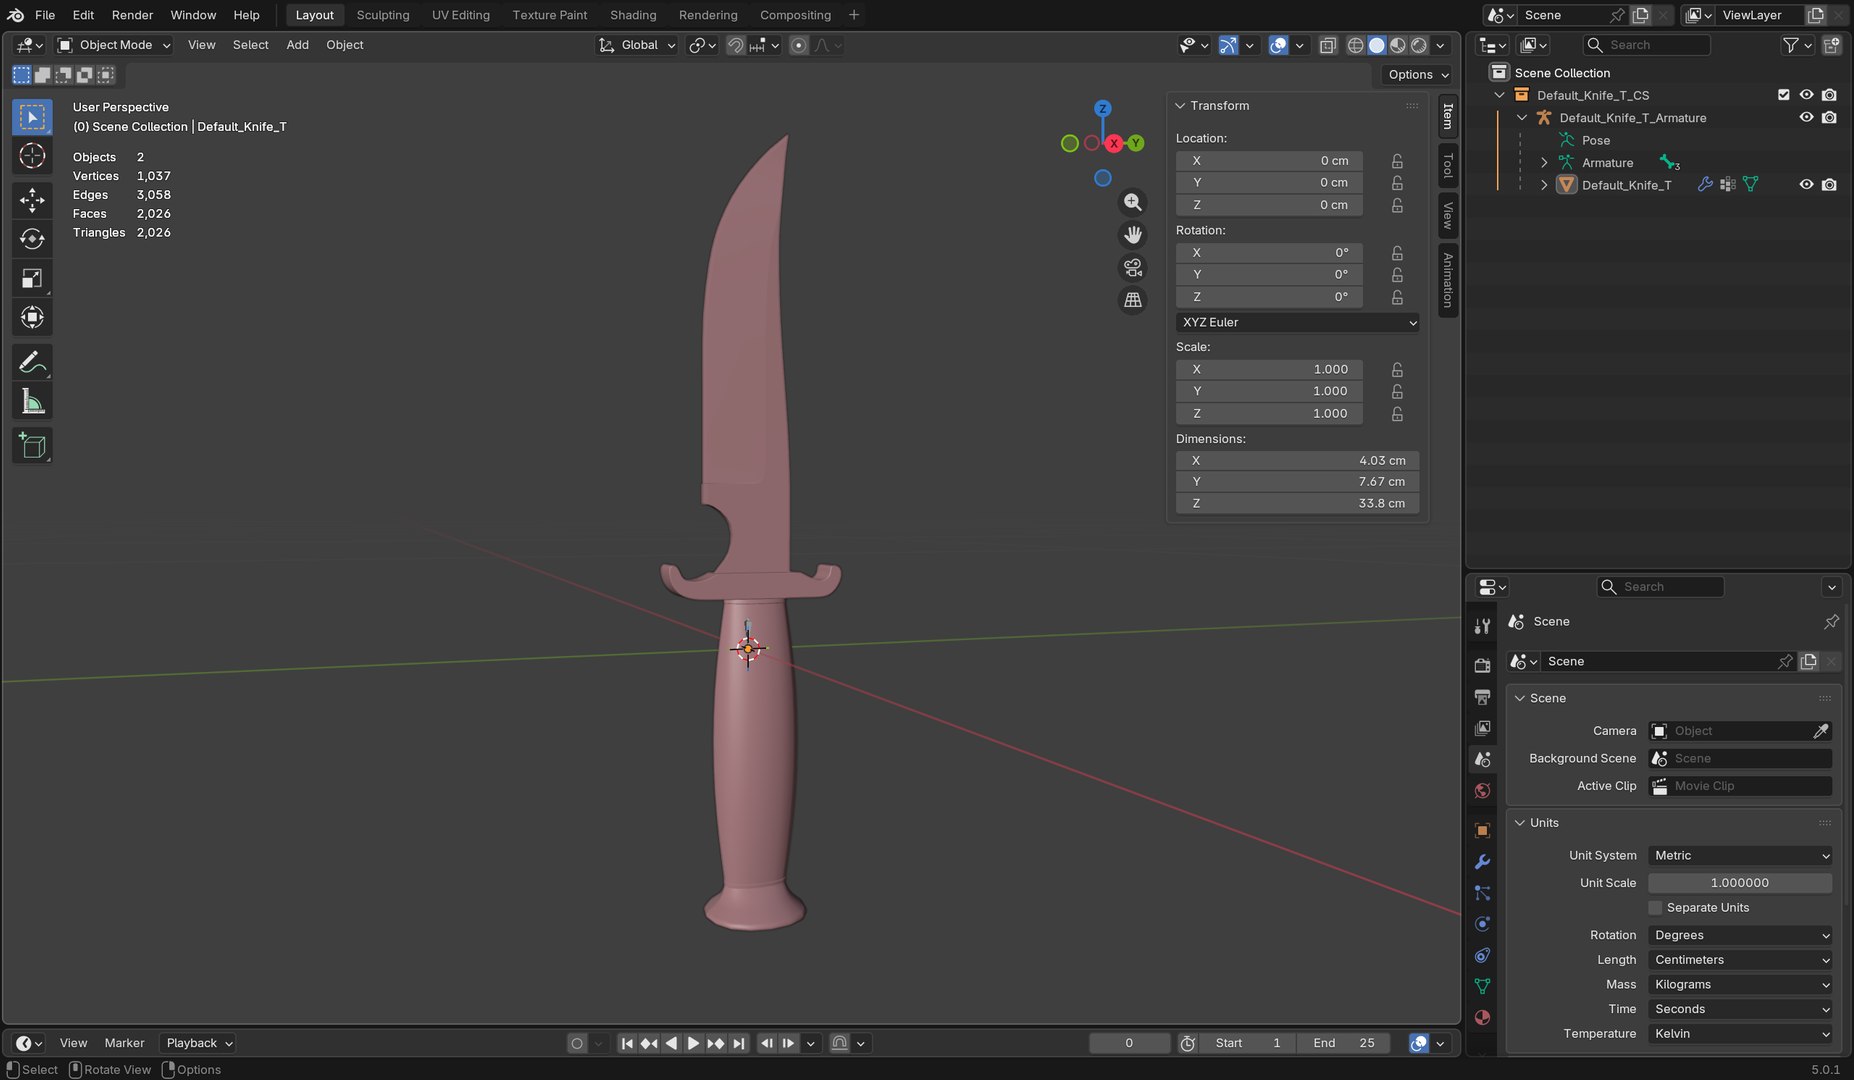Open Unit System Metric dropdown
Viewport: 1854px width, 1080px height.
click(1740, 856)
